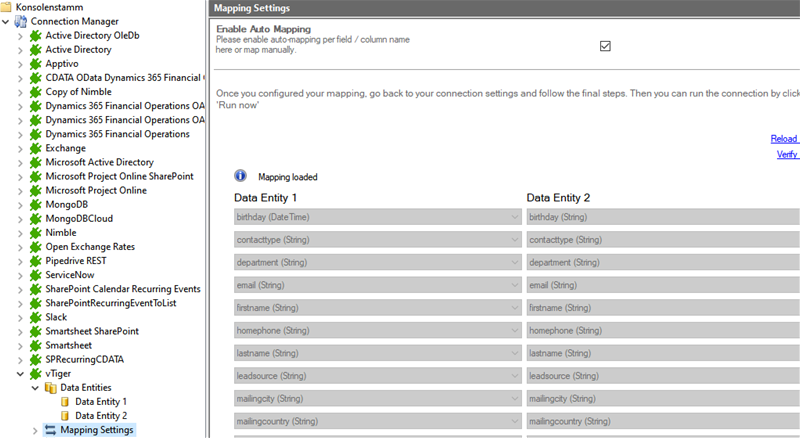The width and height of the screenshot is (800, 438).
Task: Click the Mapping Settings arrows icon
Action: coord(50,430)
